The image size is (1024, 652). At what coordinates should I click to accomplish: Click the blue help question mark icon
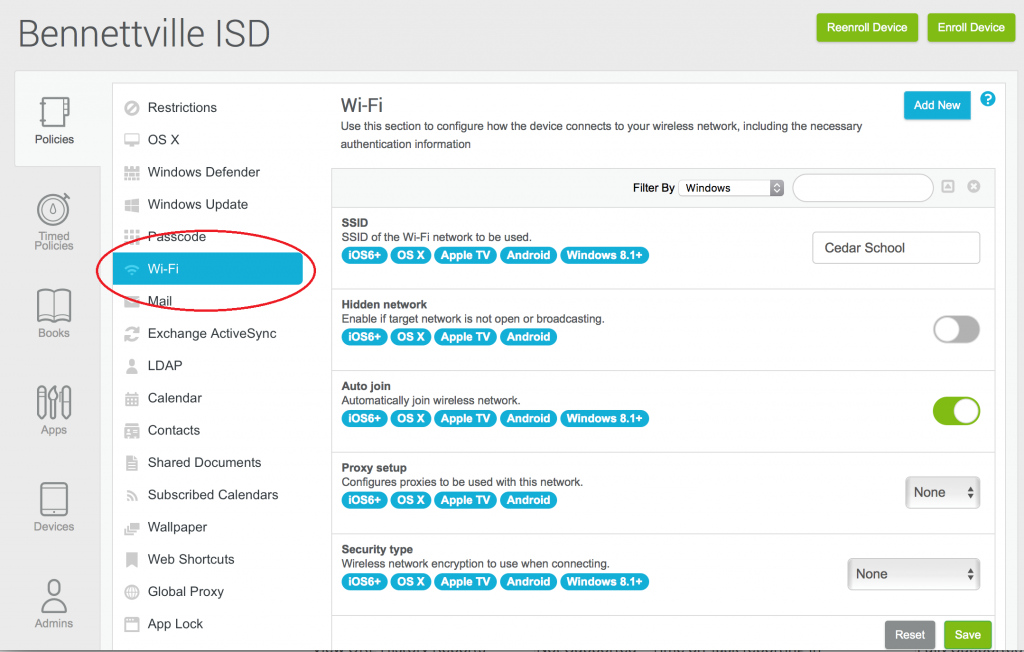987,99
